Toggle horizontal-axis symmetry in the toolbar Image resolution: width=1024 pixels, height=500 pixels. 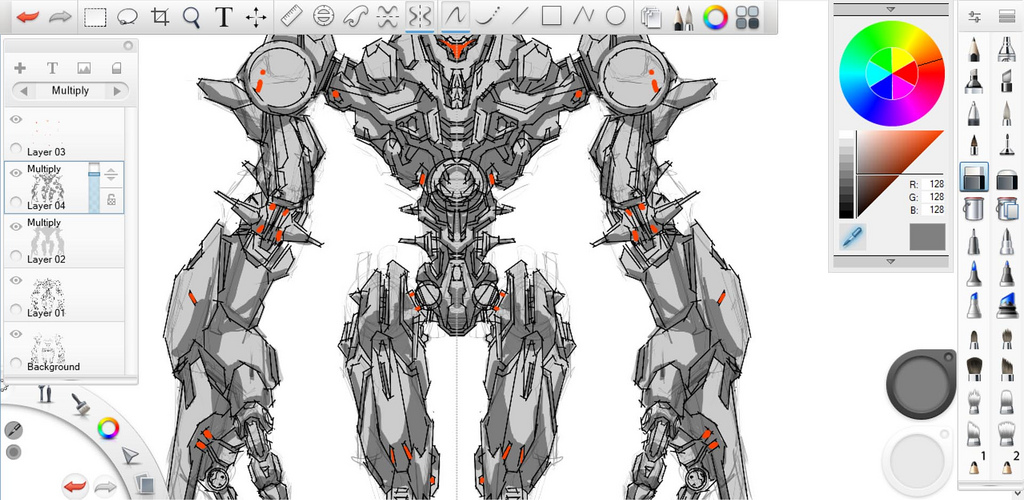(x=388, y=16)
